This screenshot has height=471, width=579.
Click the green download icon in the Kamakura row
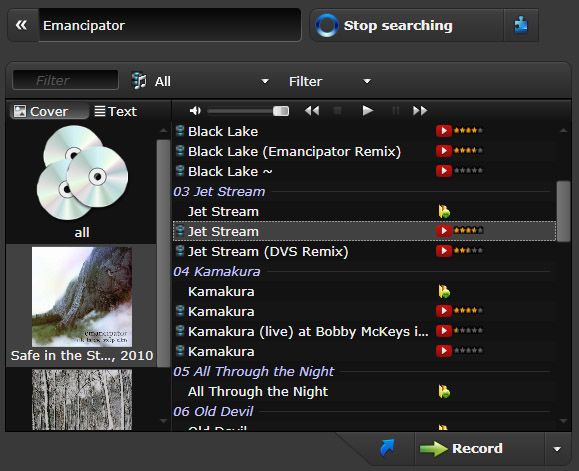(x=444, y=292)
